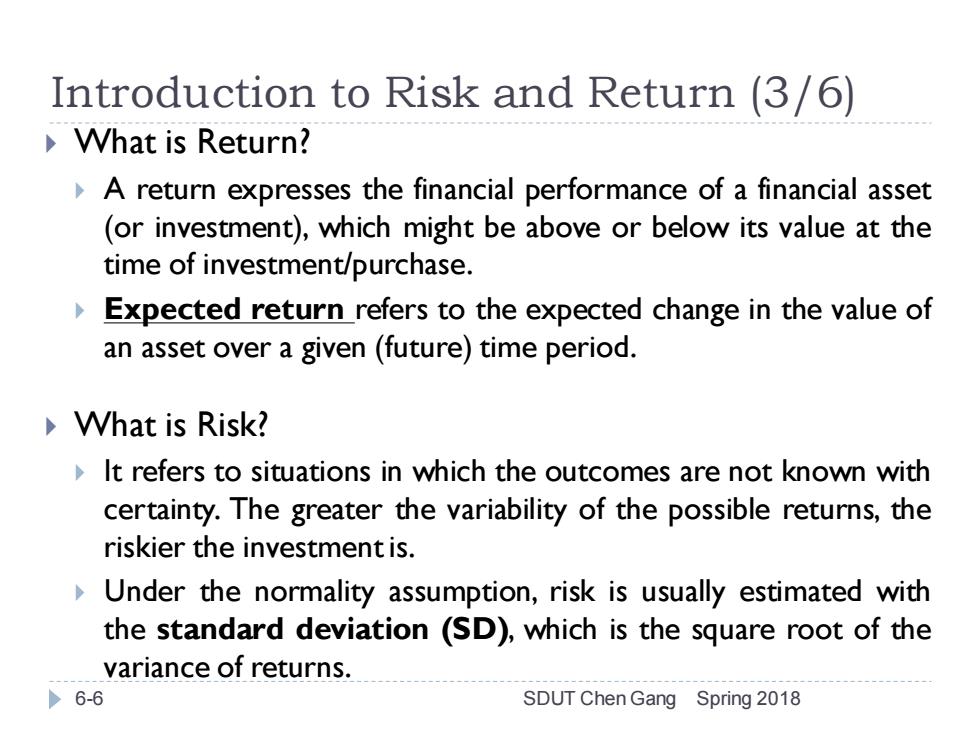The width and height of the screenshot is (980, 735).
Task: Click the sub-bullet before 'It refers to situations'
Action: (79, 472)
